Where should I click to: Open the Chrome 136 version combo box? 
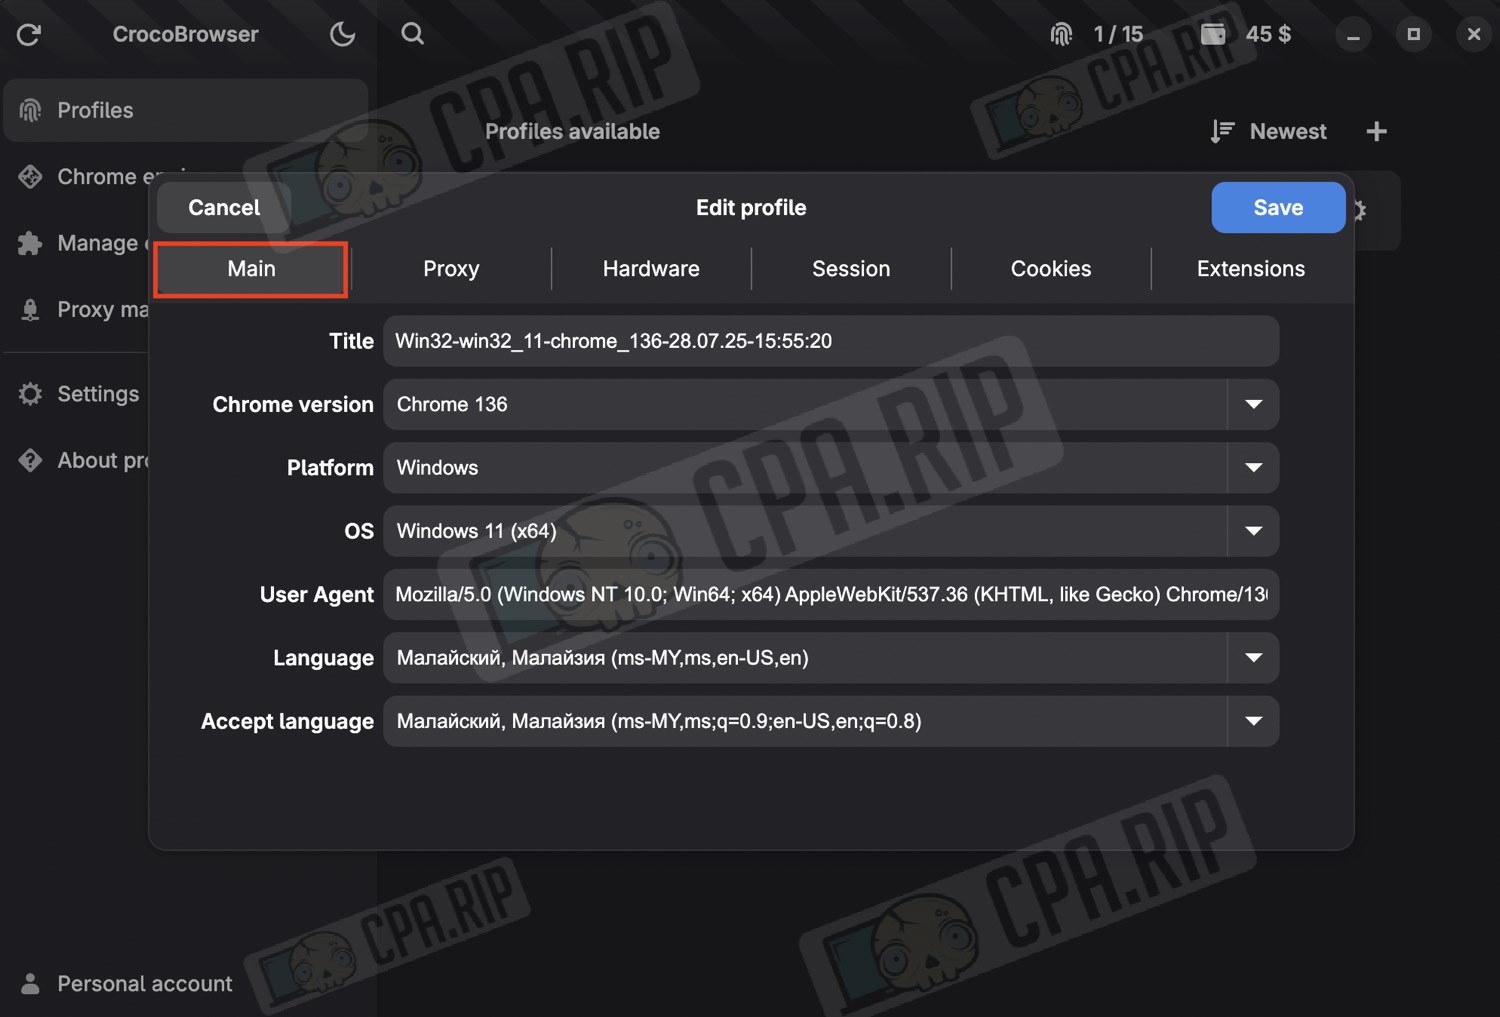[x=831, y=404]
